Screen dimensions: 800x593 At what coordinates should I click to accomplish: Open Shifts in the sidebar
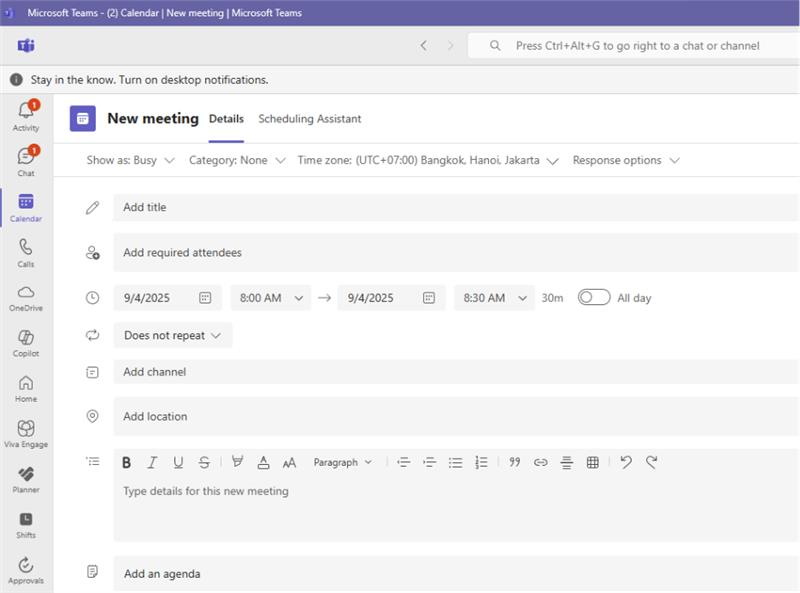(26, 525)
